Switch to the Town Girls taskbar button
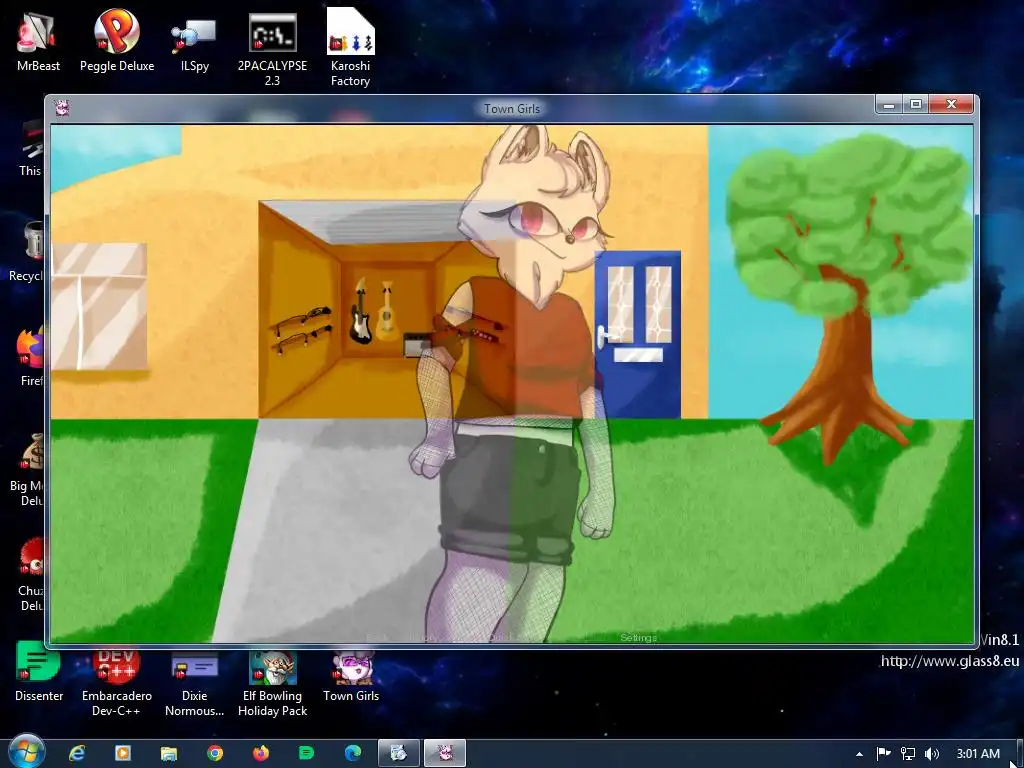Viewport: 1024px width, 768px height. coord(445,753)
